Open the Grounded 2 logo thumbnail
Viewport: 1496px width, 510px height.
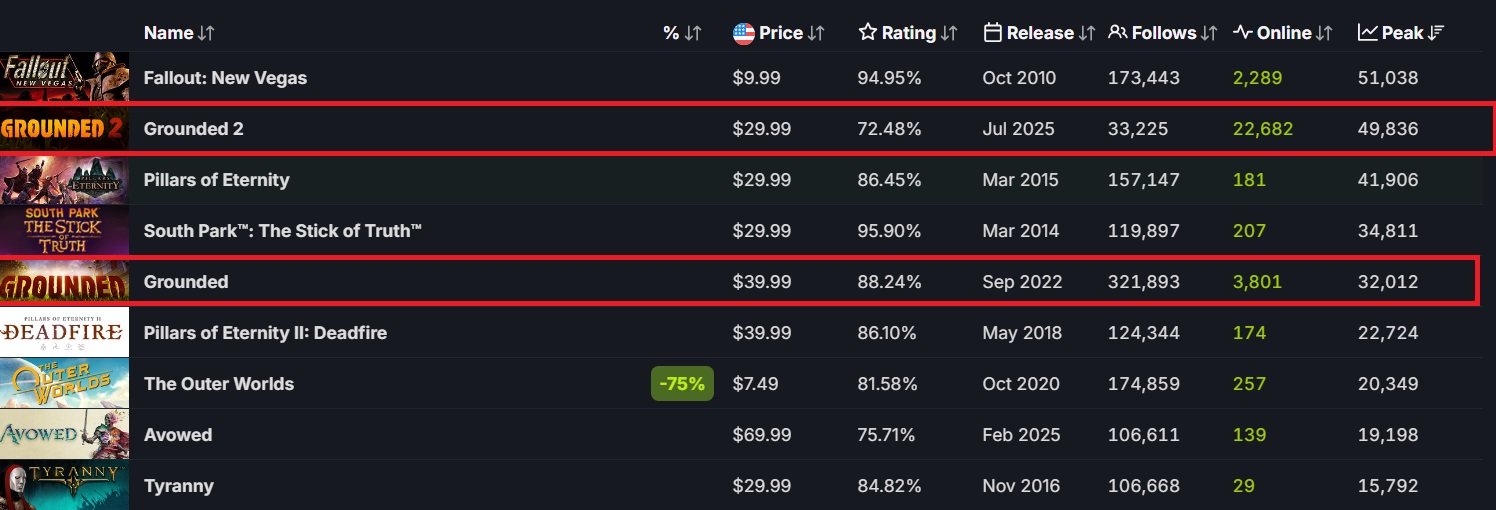pyautogui.click(x=64, y=129)
